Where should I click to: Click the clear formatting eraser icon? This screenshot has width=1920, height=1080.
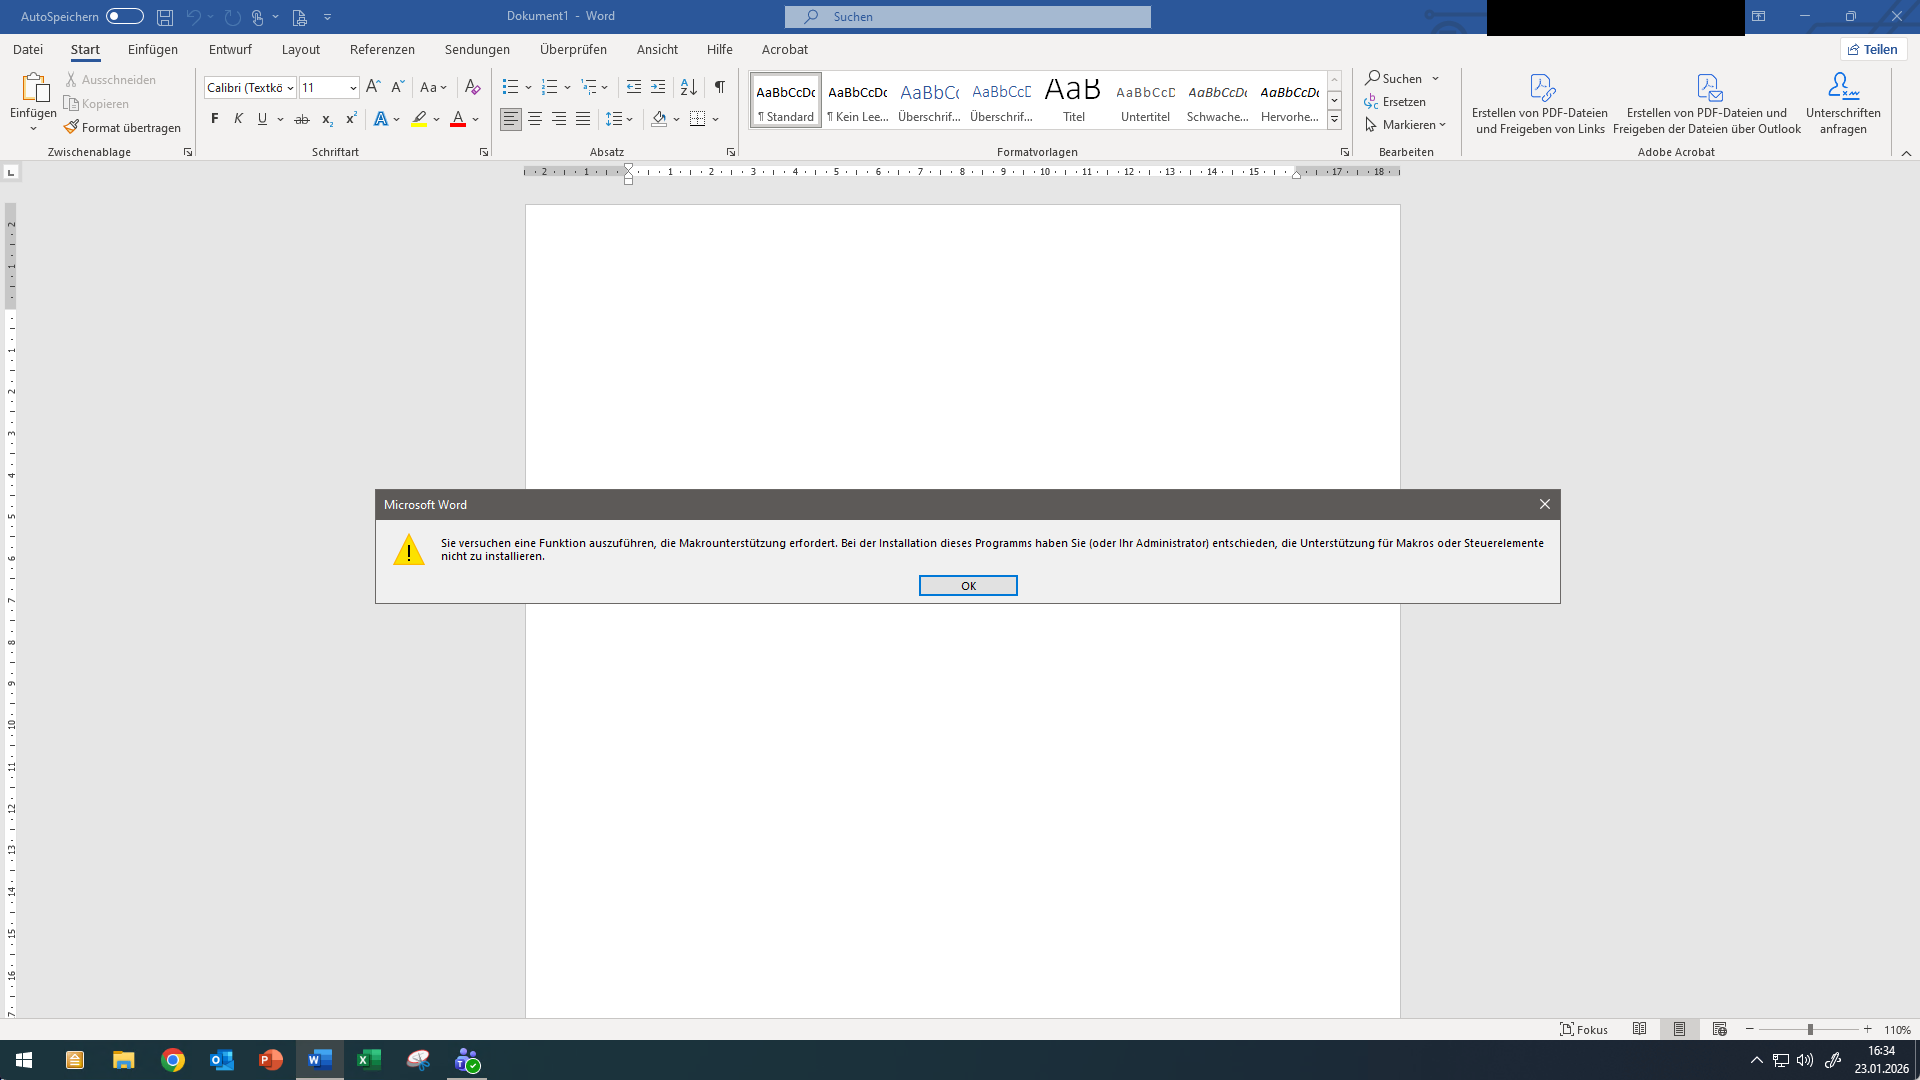[473, 87]
